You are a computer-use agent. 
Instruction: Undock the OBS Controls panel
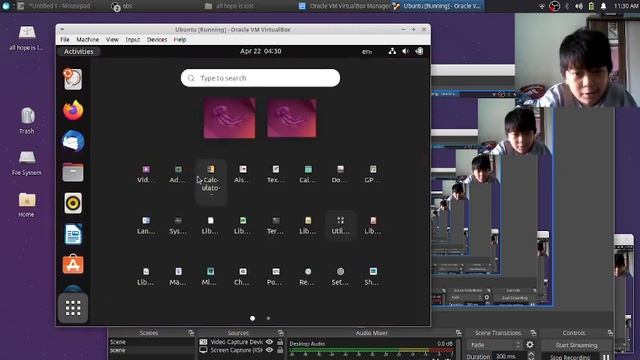(610, 333)
